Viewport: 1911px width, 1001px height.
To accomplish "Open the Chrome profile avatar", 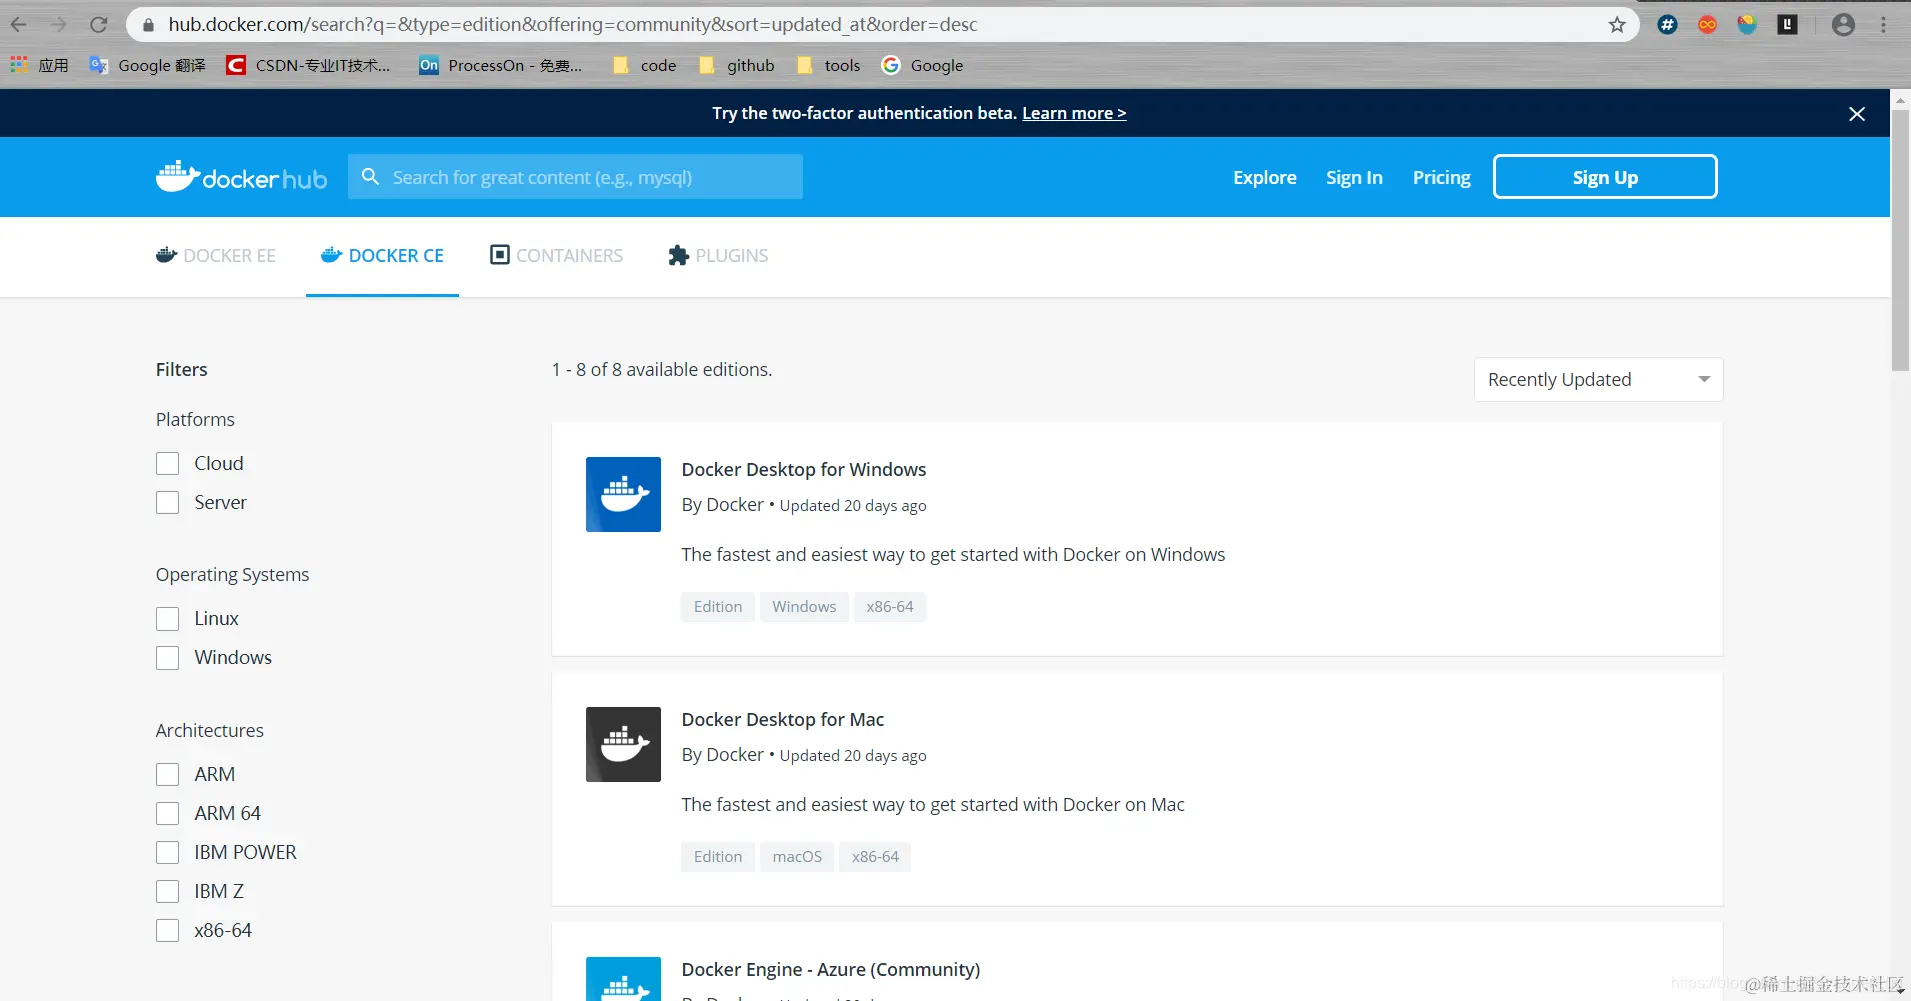I will tap(1843, 25).
